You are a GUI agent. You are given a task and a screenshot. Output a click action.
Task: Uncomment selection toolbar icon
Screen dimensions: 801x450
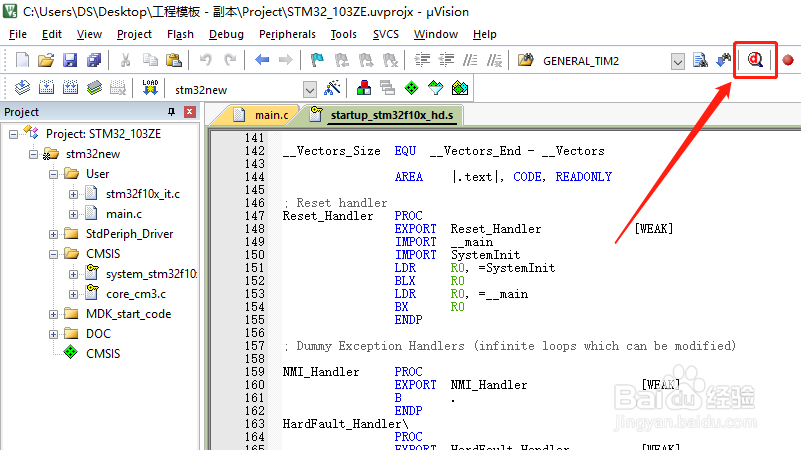494,60
